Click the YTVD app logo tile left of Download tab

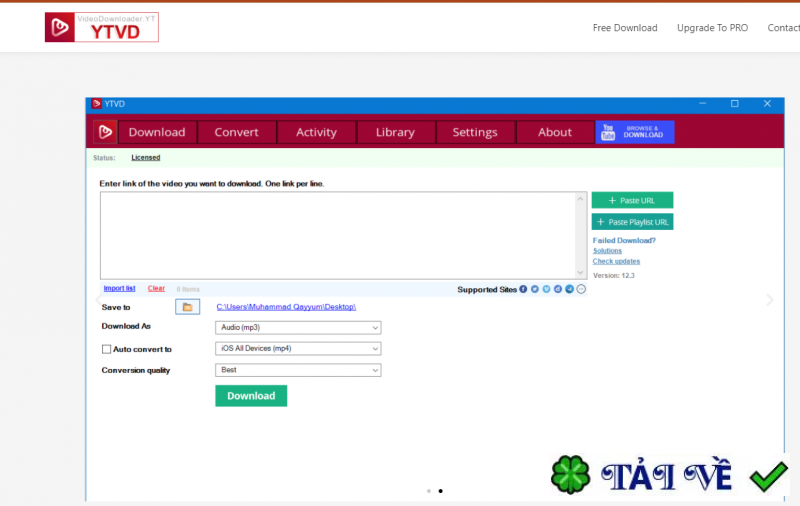click(x=105, y=132)
